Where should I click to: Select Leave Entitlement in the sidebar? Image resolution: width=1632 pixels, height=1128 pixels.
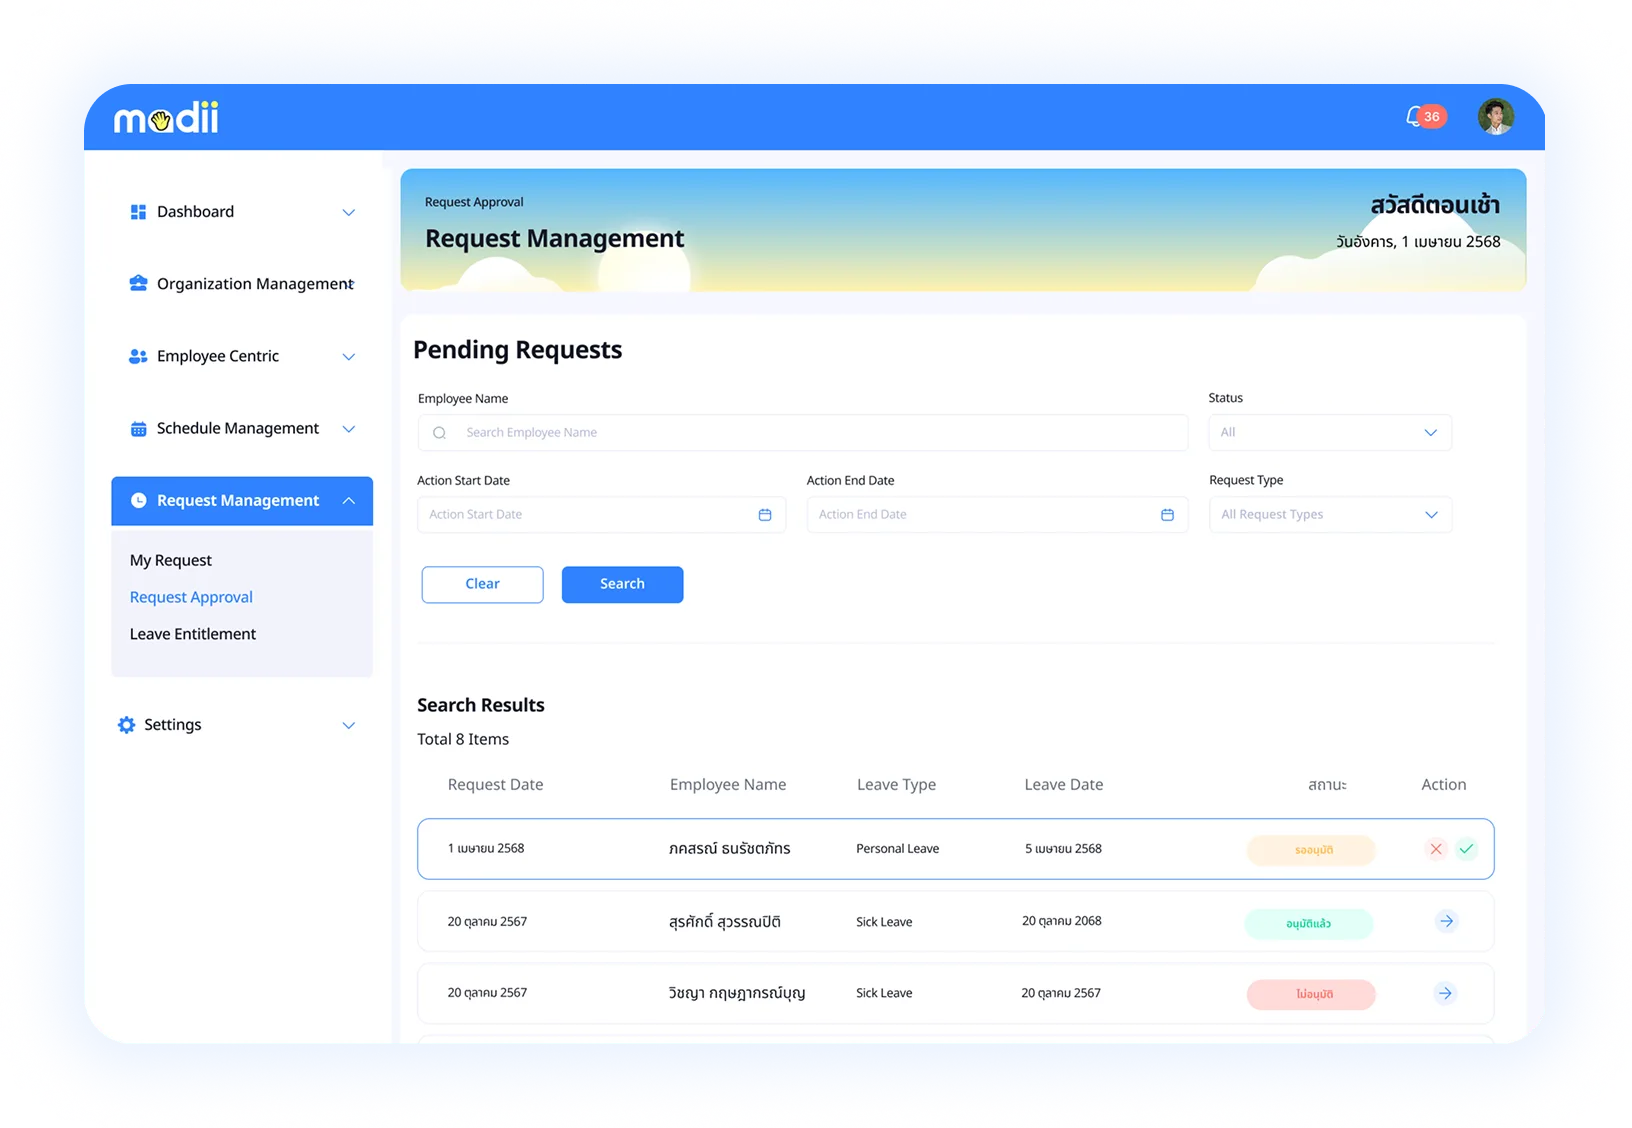point(193,634)
